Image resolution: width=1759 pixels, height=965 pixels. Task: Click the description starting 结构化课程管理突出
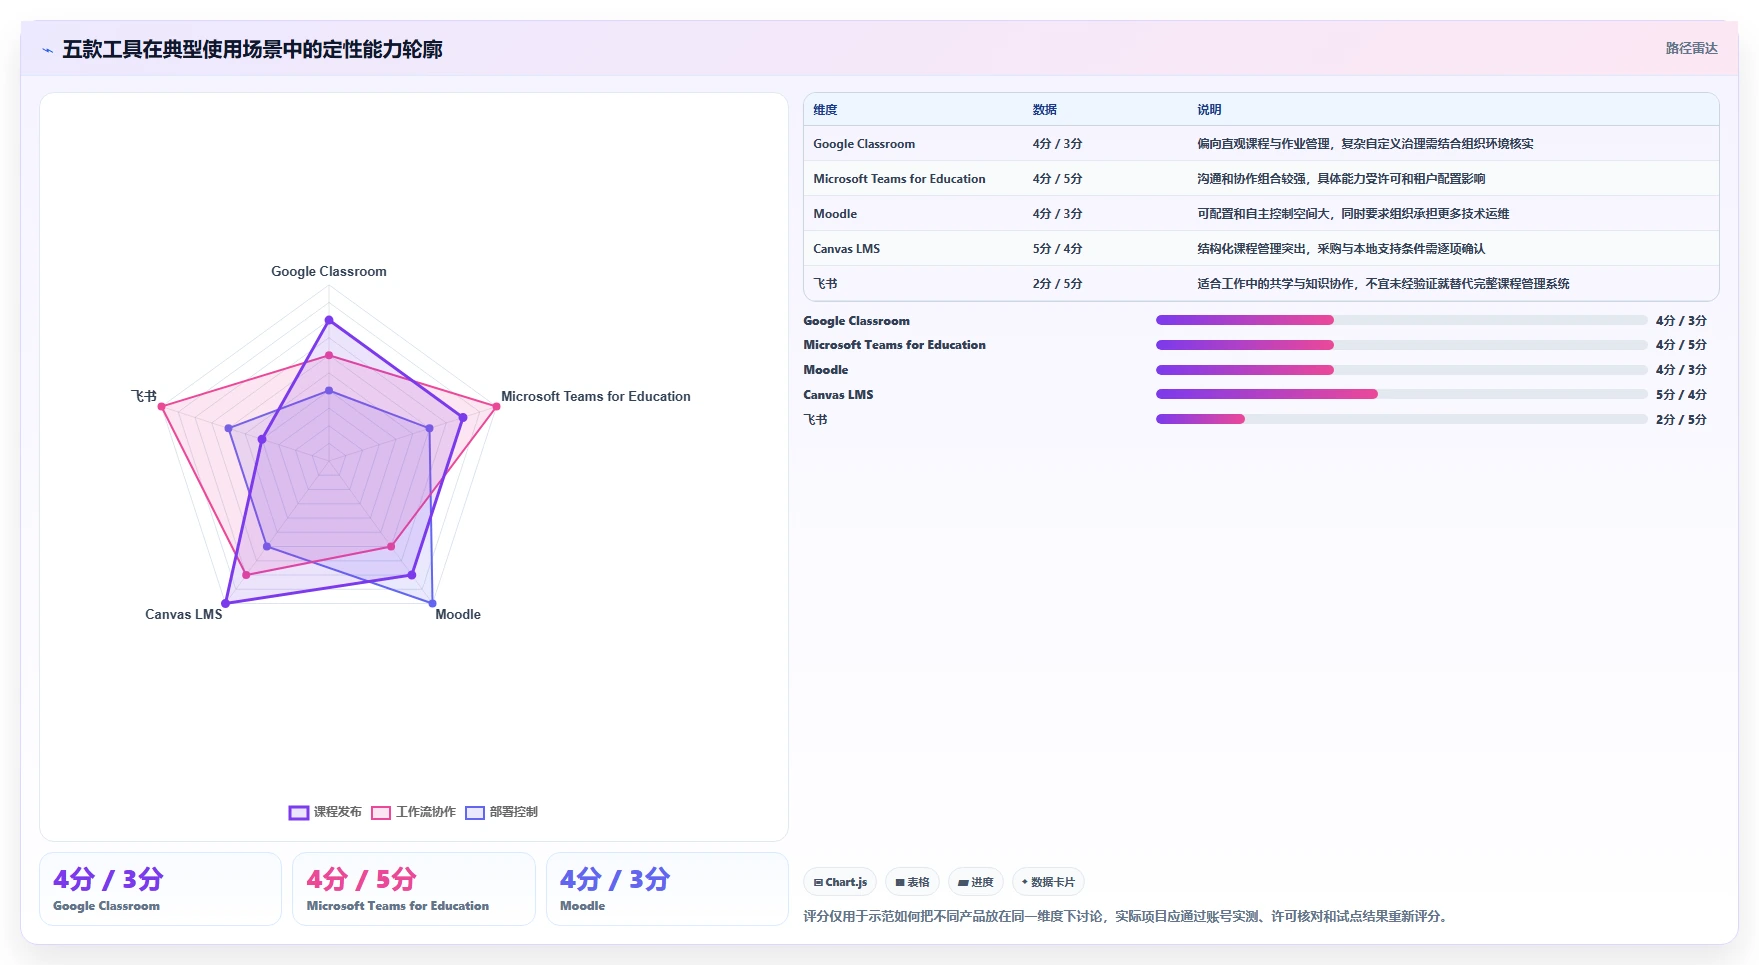[1341, 249]
